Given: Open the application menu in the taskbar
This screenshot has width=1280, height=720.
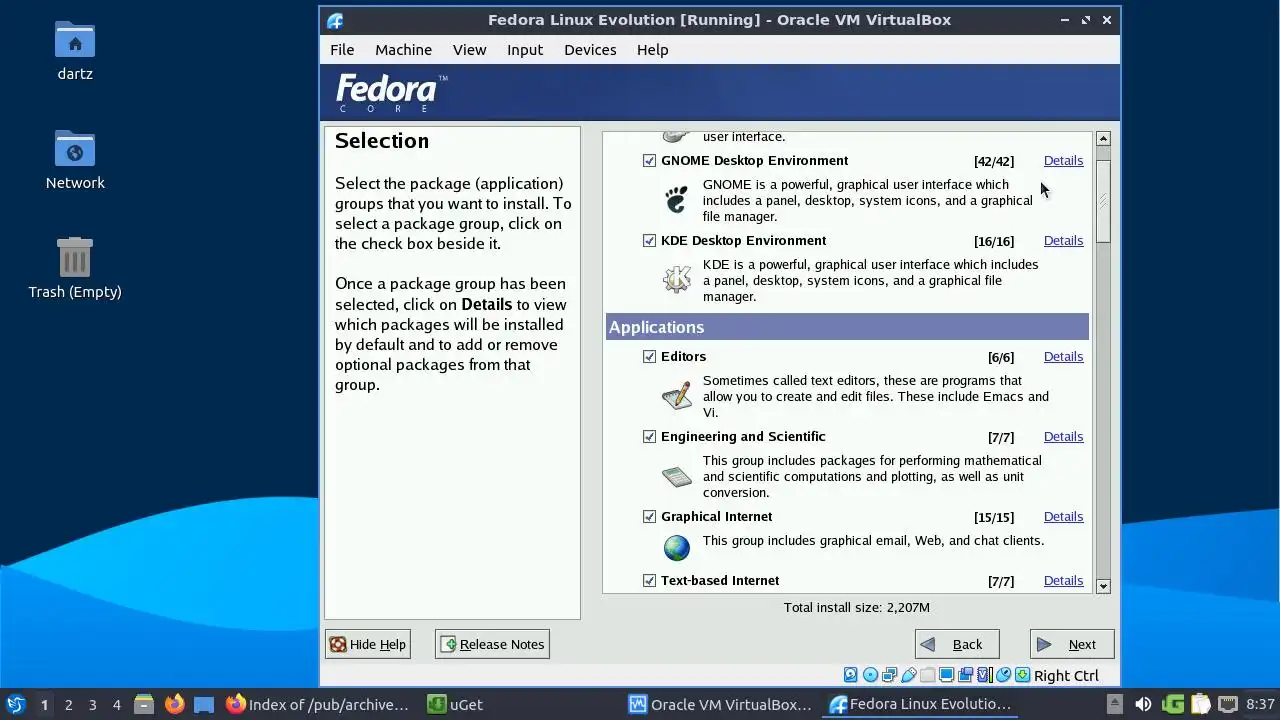Looking at the screenshot, I should pos(15,704).
